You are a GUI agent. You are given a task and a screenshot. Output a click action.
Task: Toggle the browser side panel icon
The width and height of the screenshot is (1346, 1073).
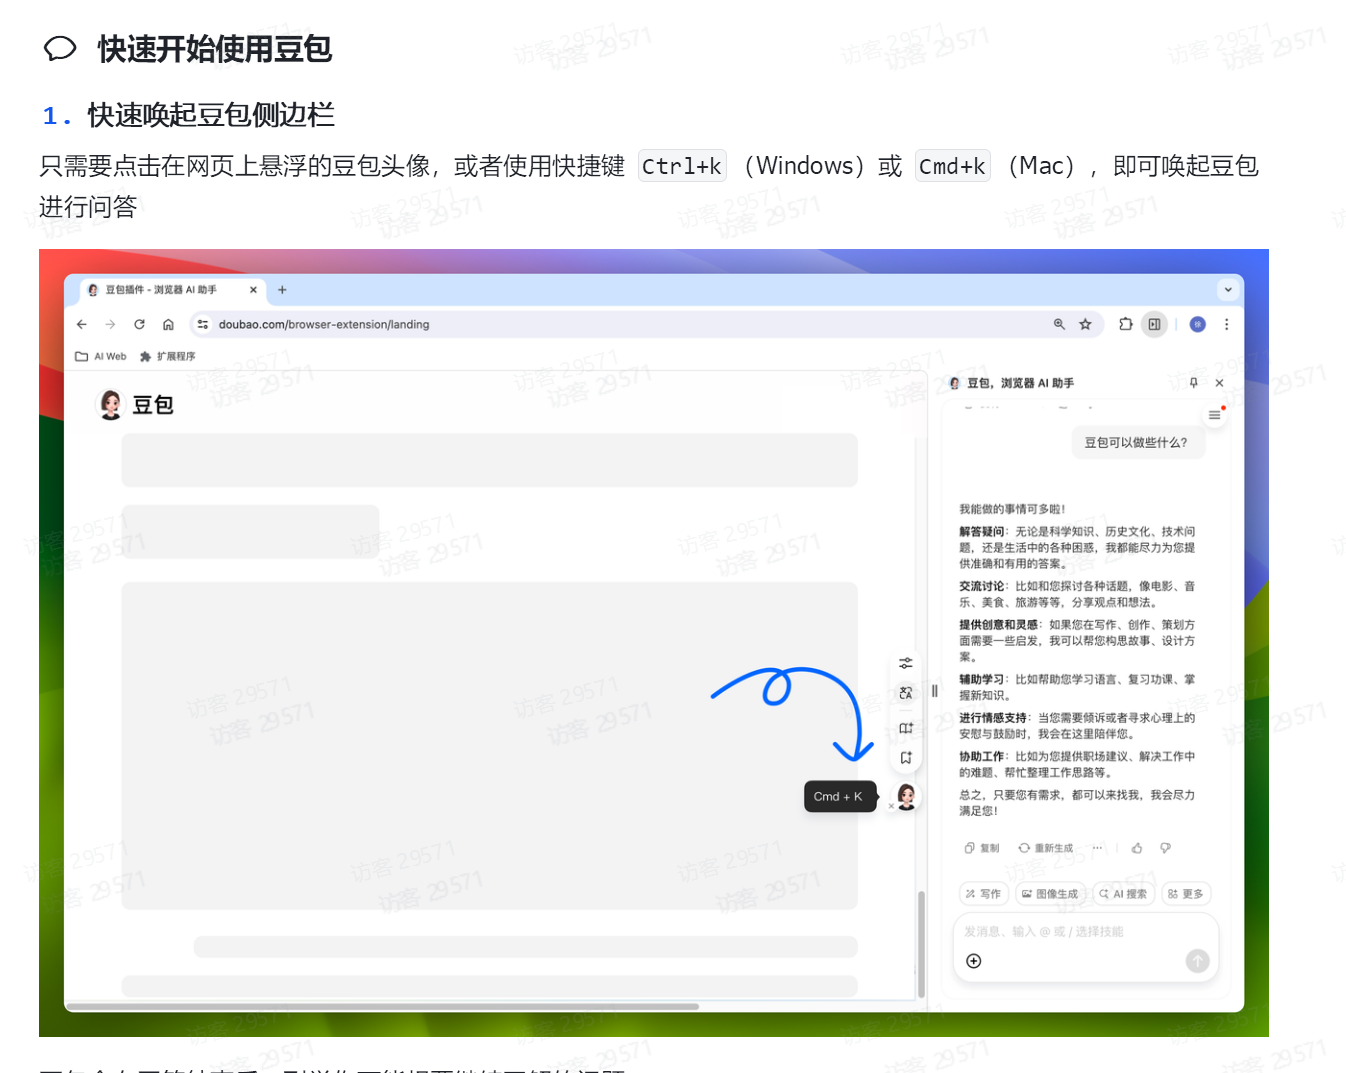1154,324
